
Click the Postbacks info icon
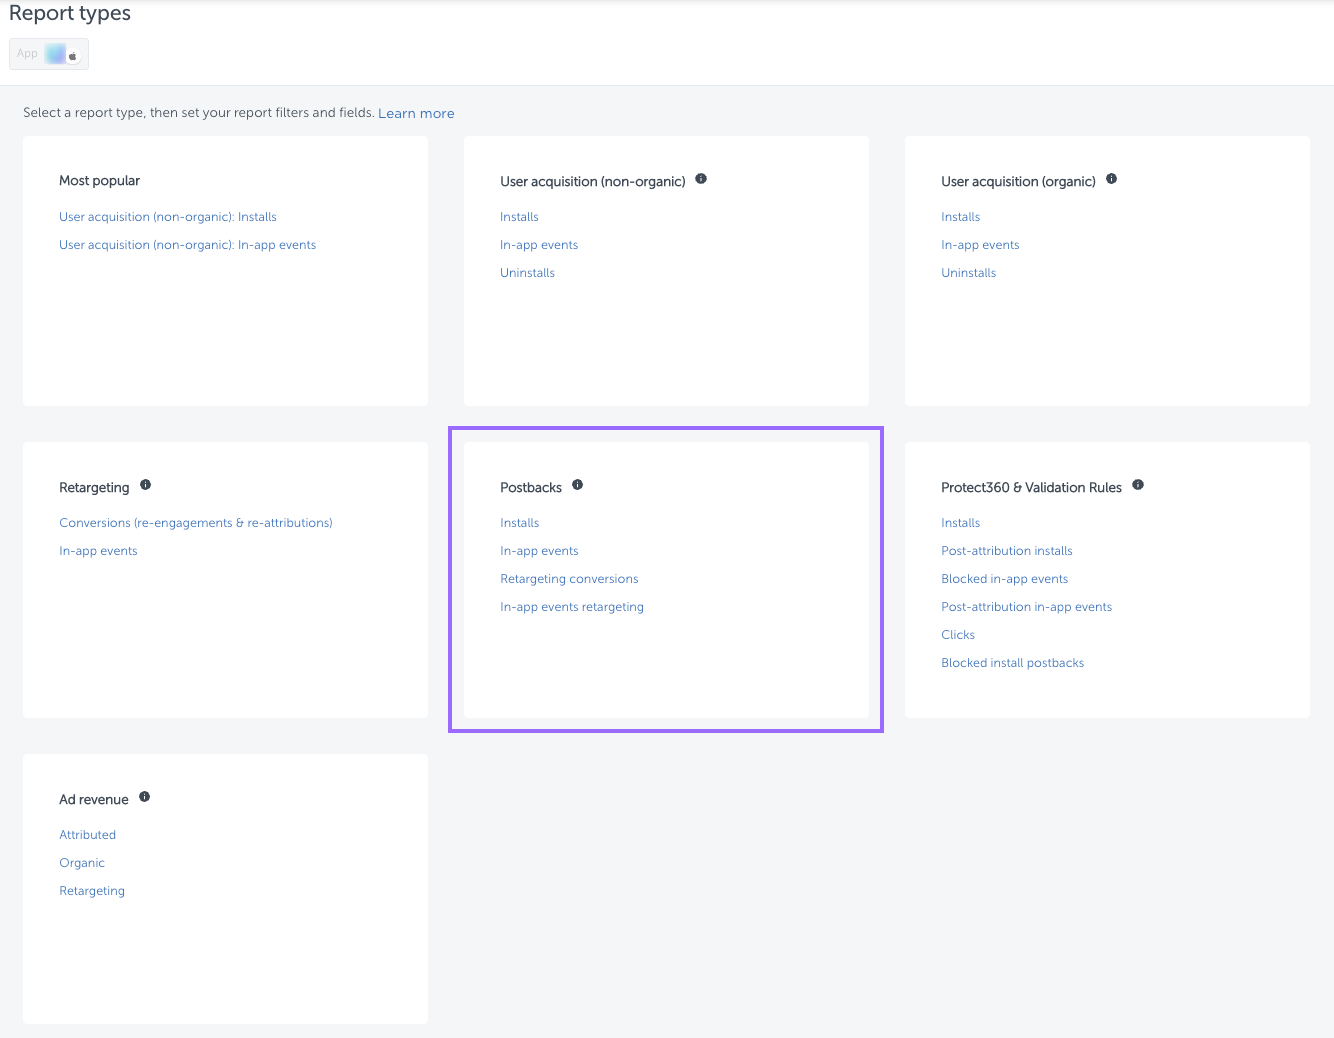coord(577,485)
